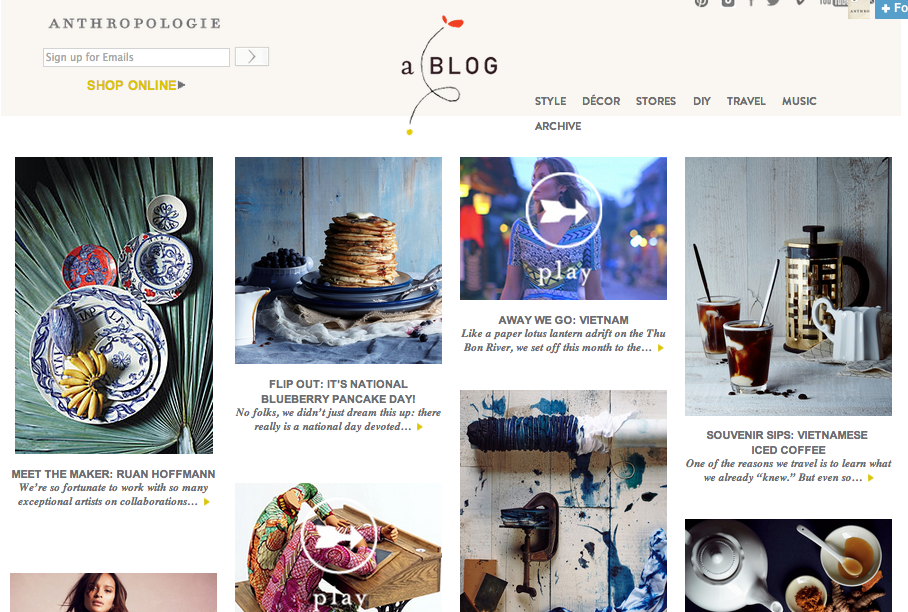This screenshot has width=908, height=612.
Task: Play the Away We Go Vietnam video
Action: (x=563, y=210)
